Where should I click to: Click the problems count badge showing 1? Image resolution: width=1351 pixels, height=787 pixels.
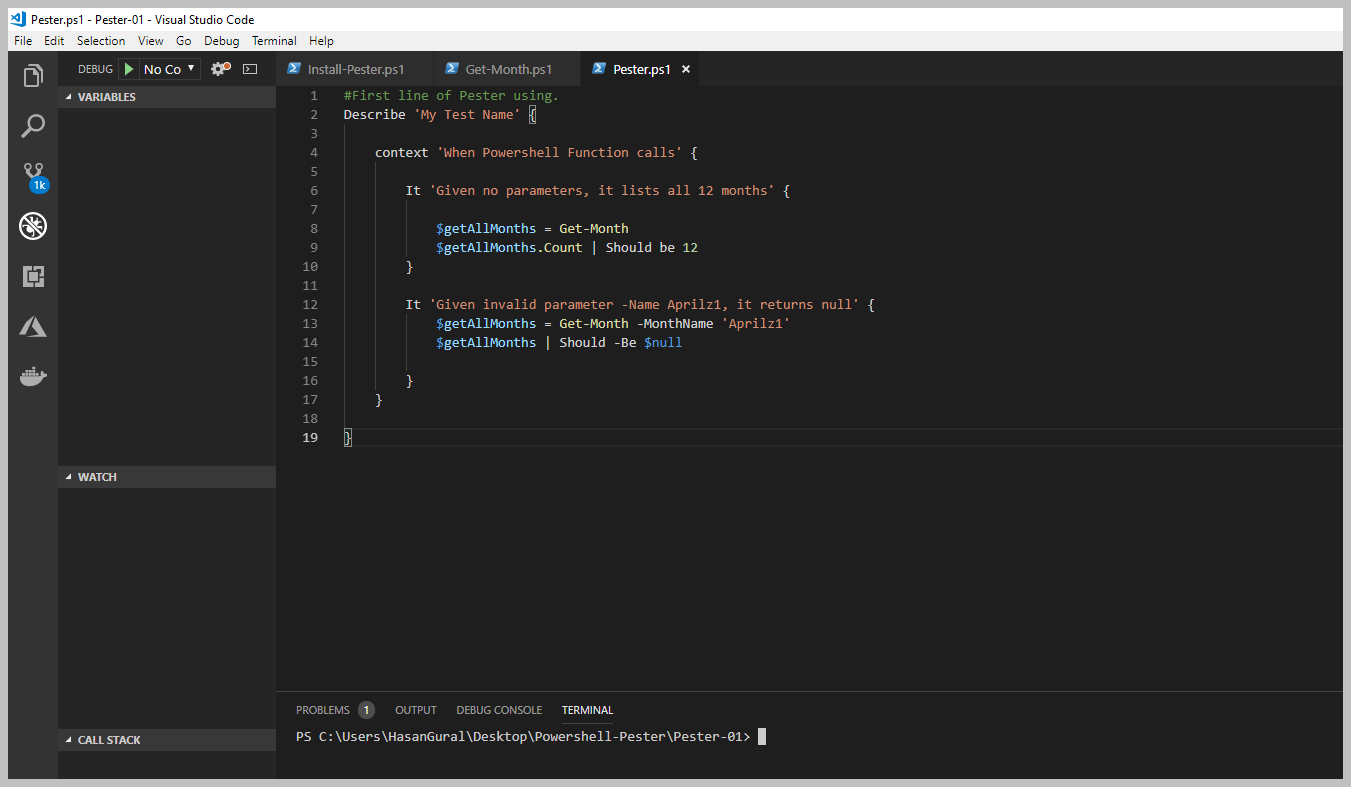pos(366,710)
